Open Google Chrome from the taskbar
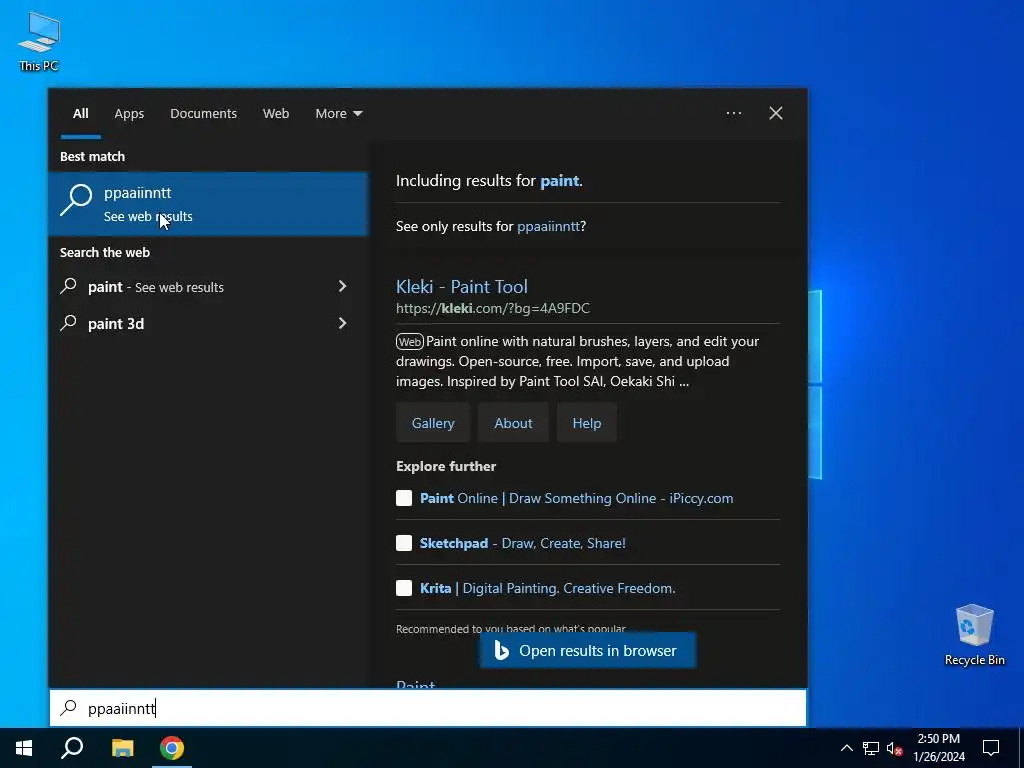 [172, 748]
